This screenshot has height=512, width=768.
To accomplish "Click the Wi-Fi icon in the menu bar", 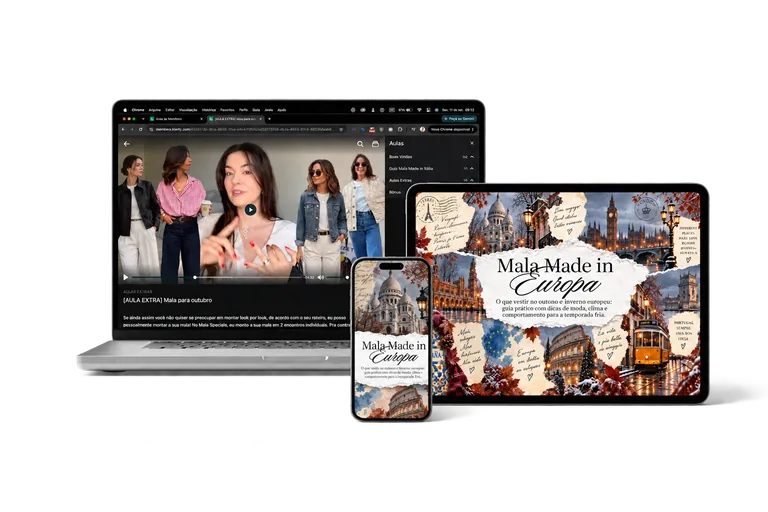I will point(419,110).
